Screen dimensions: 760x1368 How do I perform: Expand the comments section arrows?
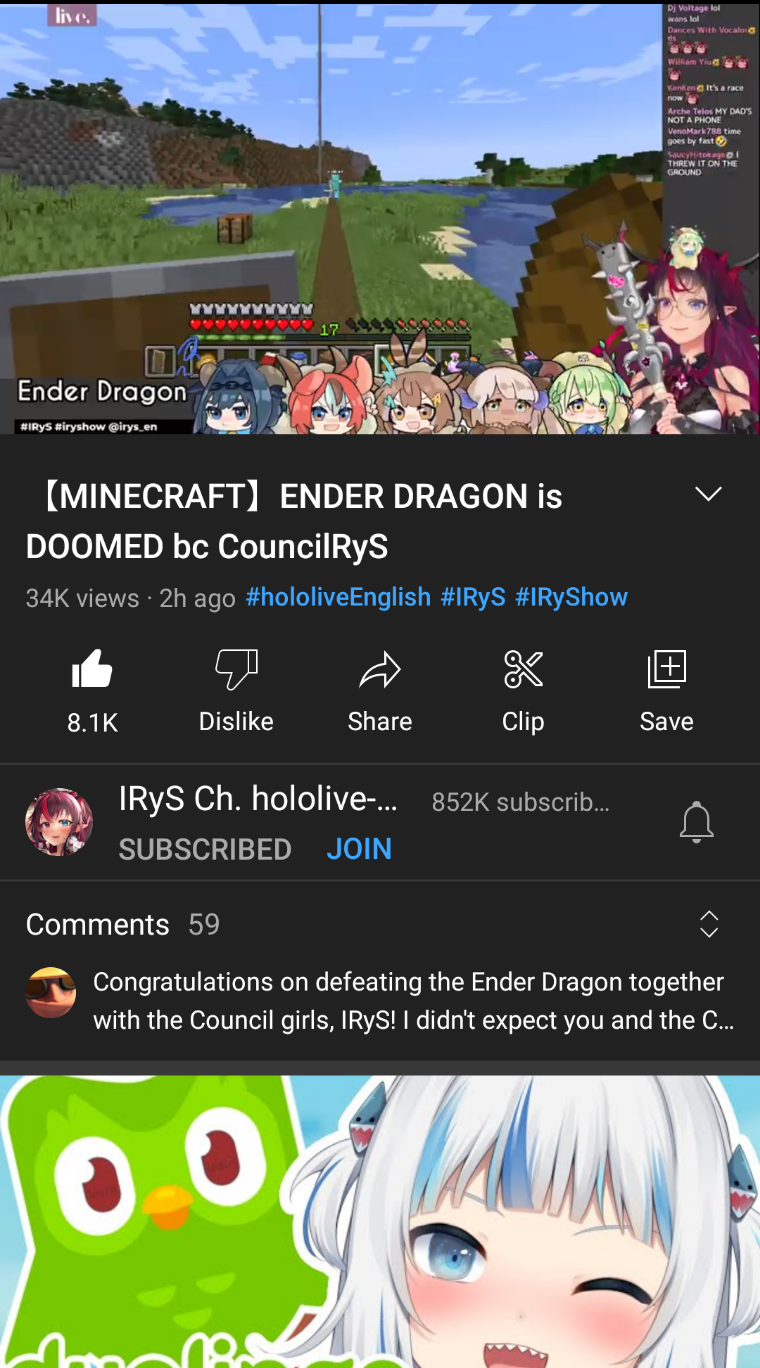(709, 924)
